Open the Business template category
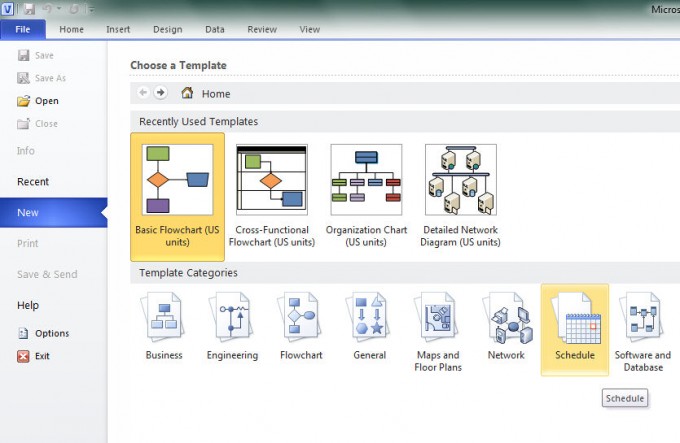 point(164,326)
